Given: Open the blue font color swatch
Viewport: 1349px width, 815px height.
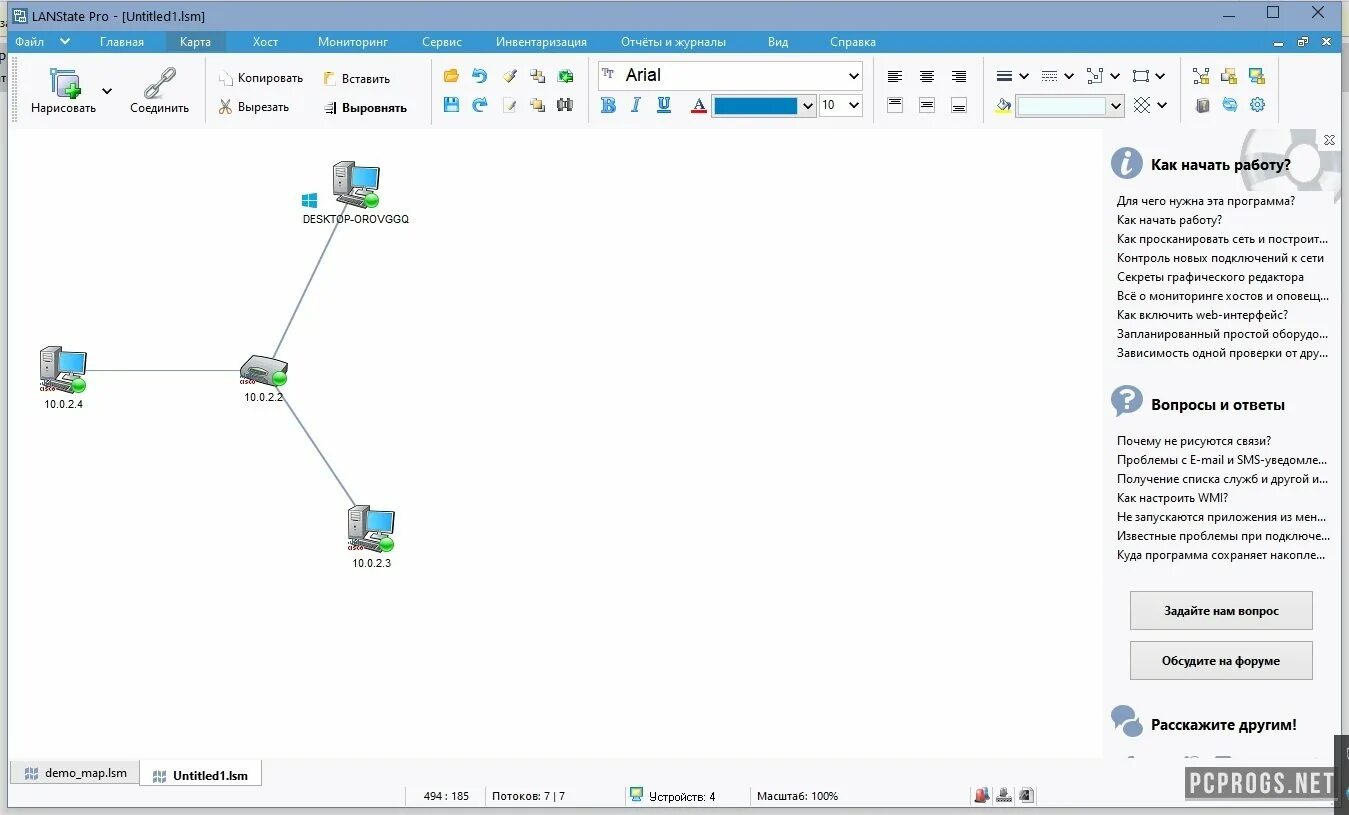Looking at the screenshot, I should [764, 105].
